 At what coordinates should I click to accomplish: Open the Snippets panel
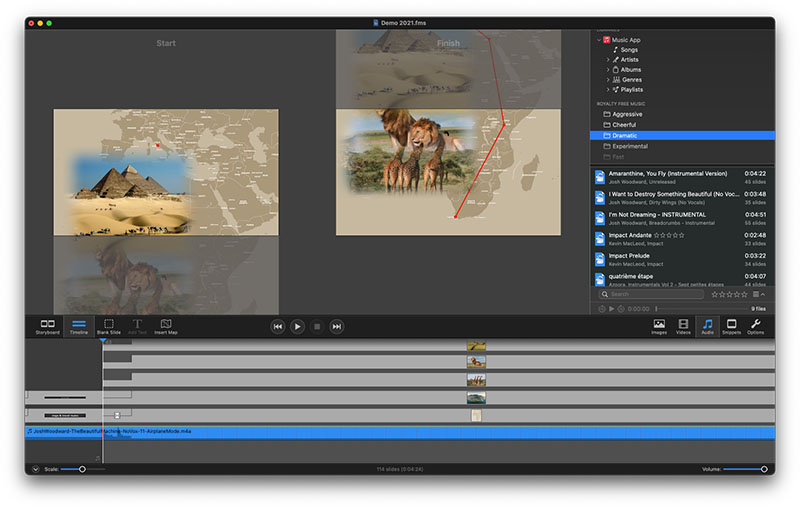click(731, 326)
